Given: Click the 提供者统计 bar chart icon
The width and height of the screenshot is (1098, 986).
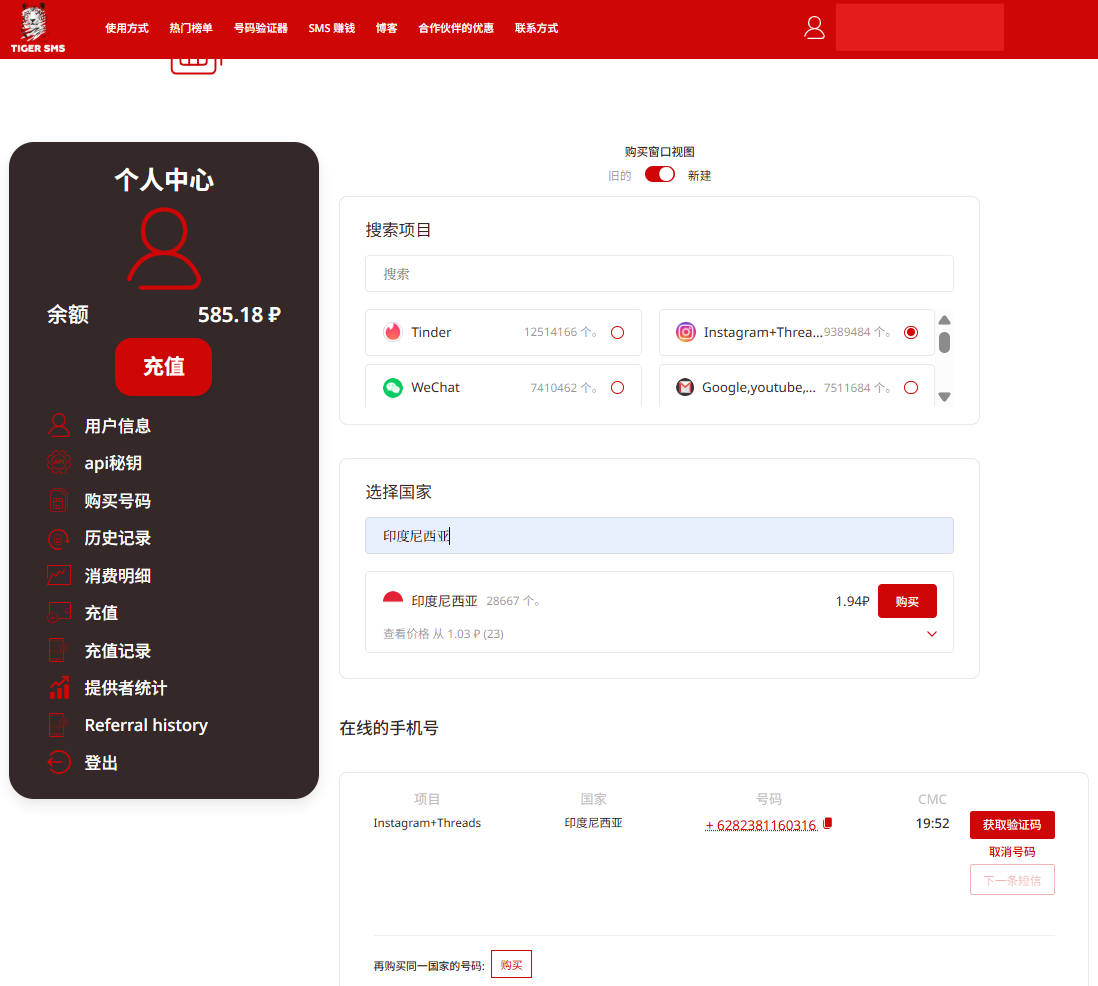Looking at the screenshot, I should point(59,687).
